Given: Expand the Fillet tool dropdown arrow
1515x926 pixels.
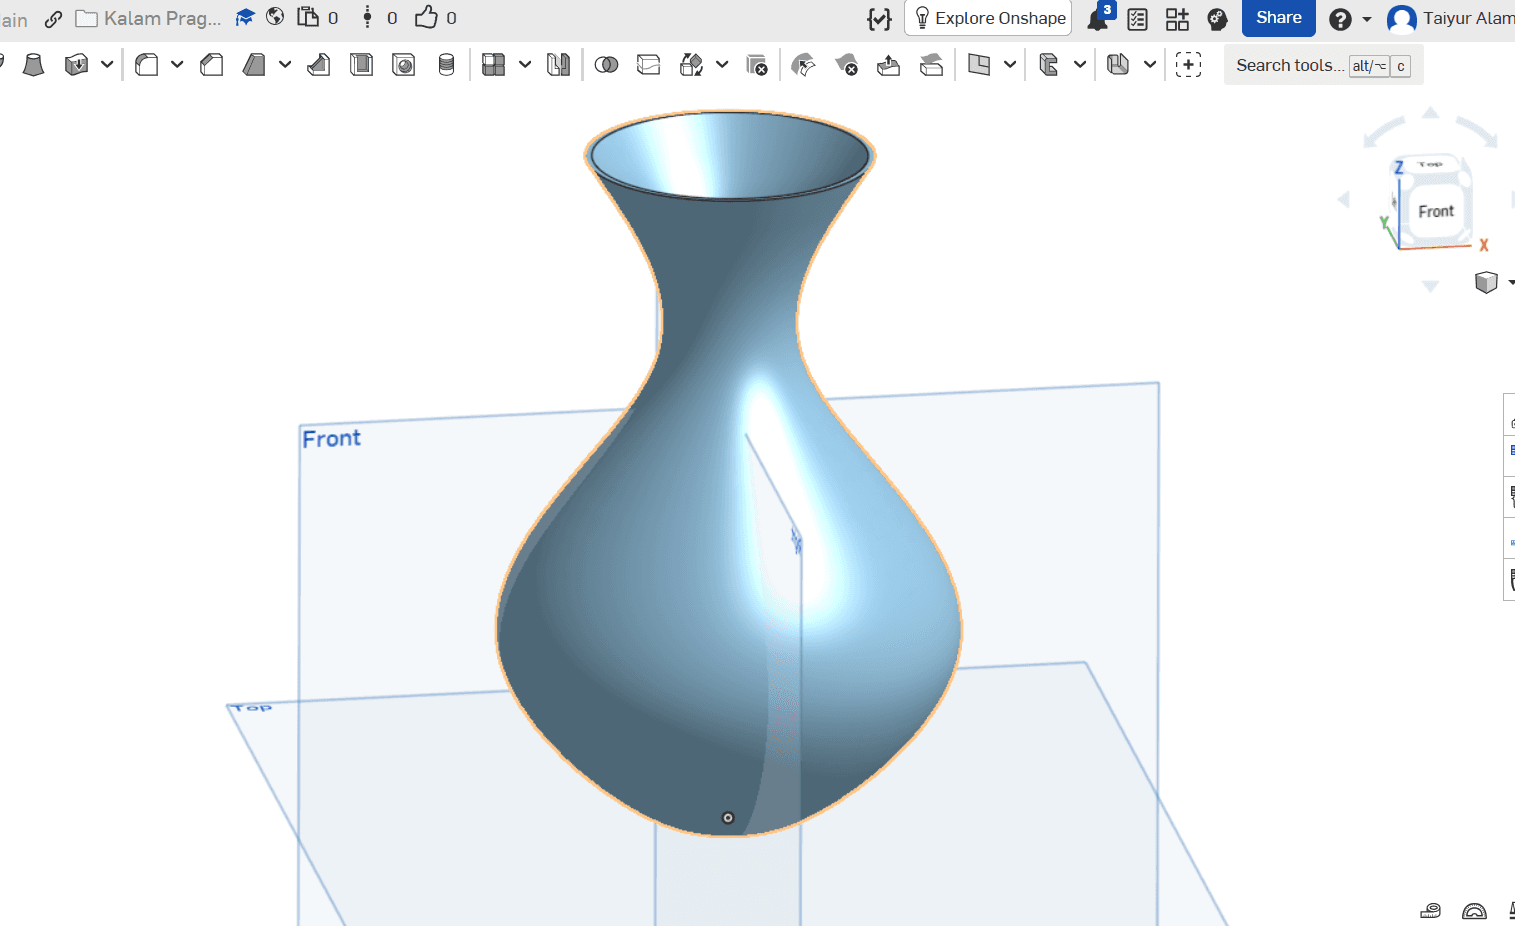Looking at the screenshot, I should point(177,65).
